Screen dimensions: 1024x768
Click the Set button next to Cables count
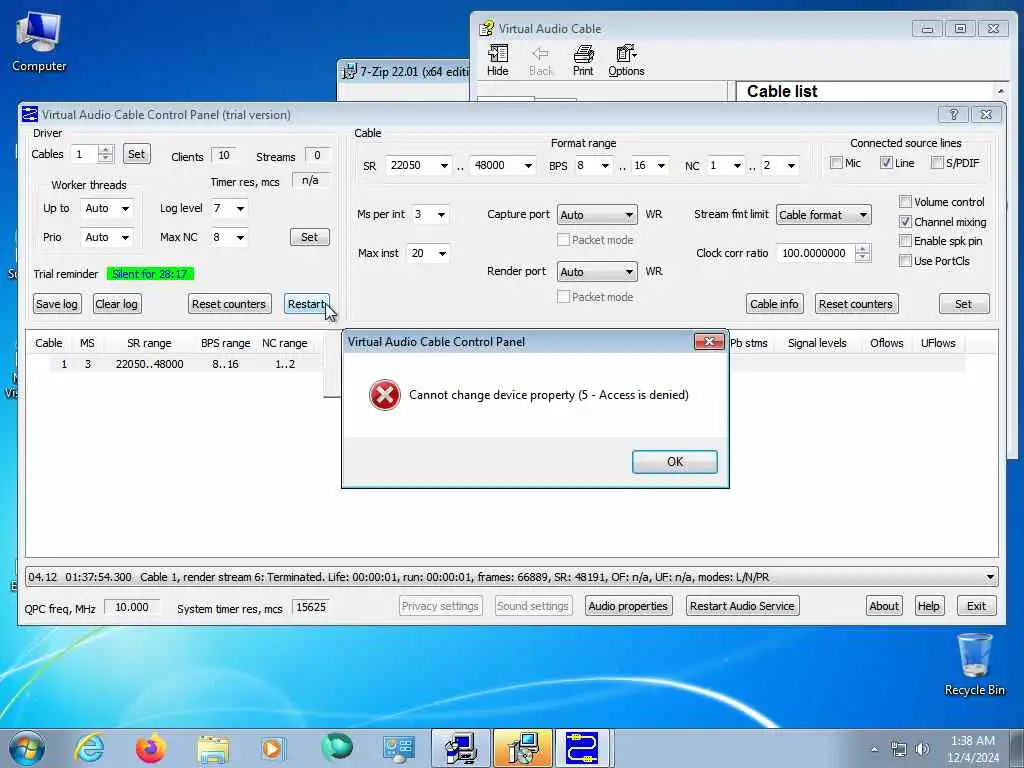click(x=136, y=154)
